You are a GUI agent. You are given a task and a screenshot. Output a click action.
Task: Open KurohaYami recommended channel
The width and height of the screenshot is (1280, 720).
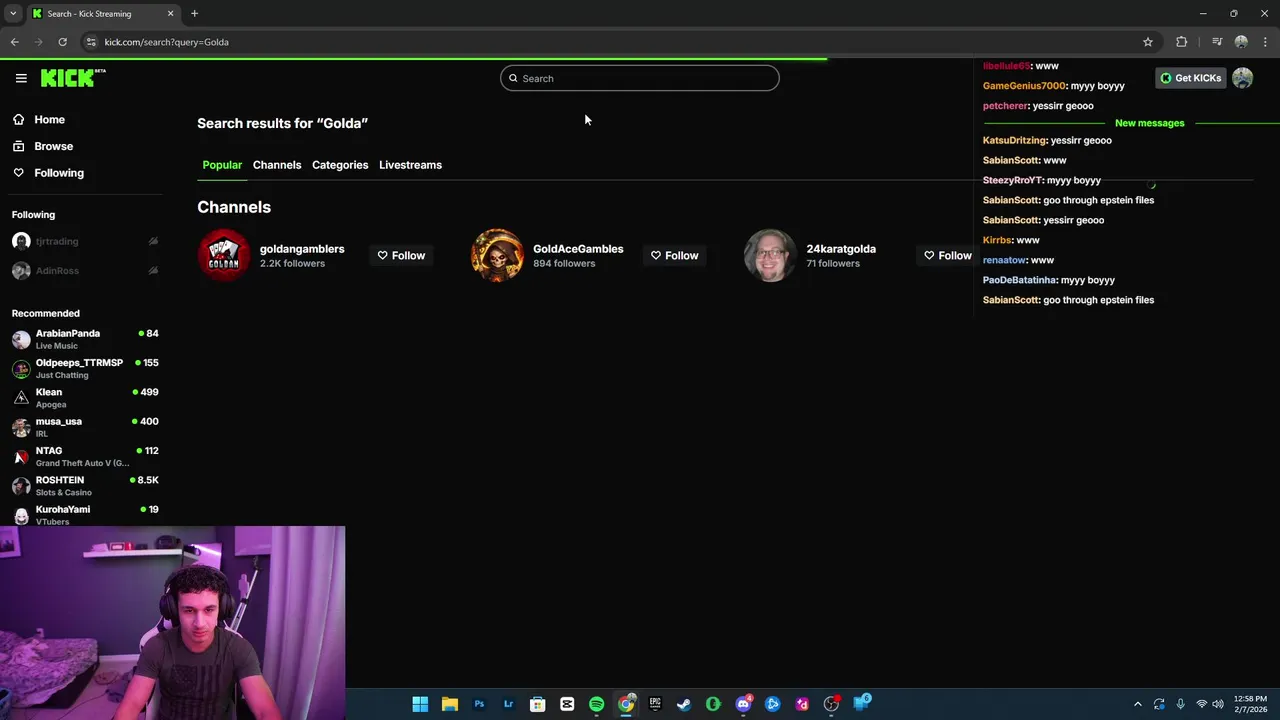84,515
